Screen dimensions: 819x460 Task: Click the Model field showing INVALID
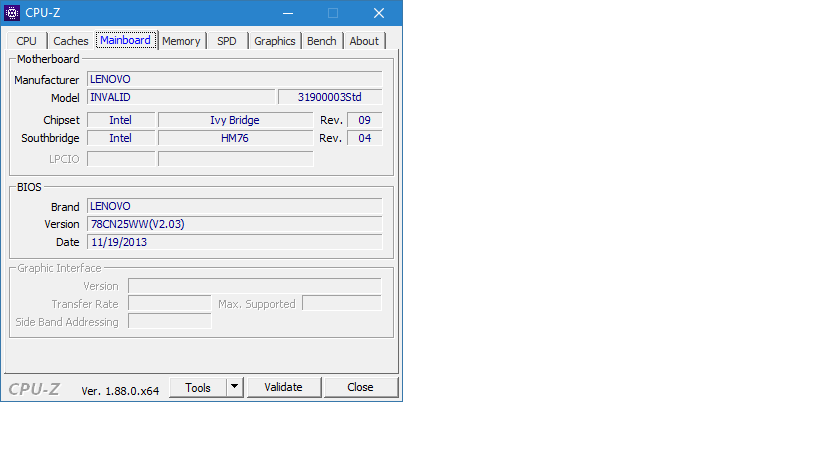tap(181, 97)
